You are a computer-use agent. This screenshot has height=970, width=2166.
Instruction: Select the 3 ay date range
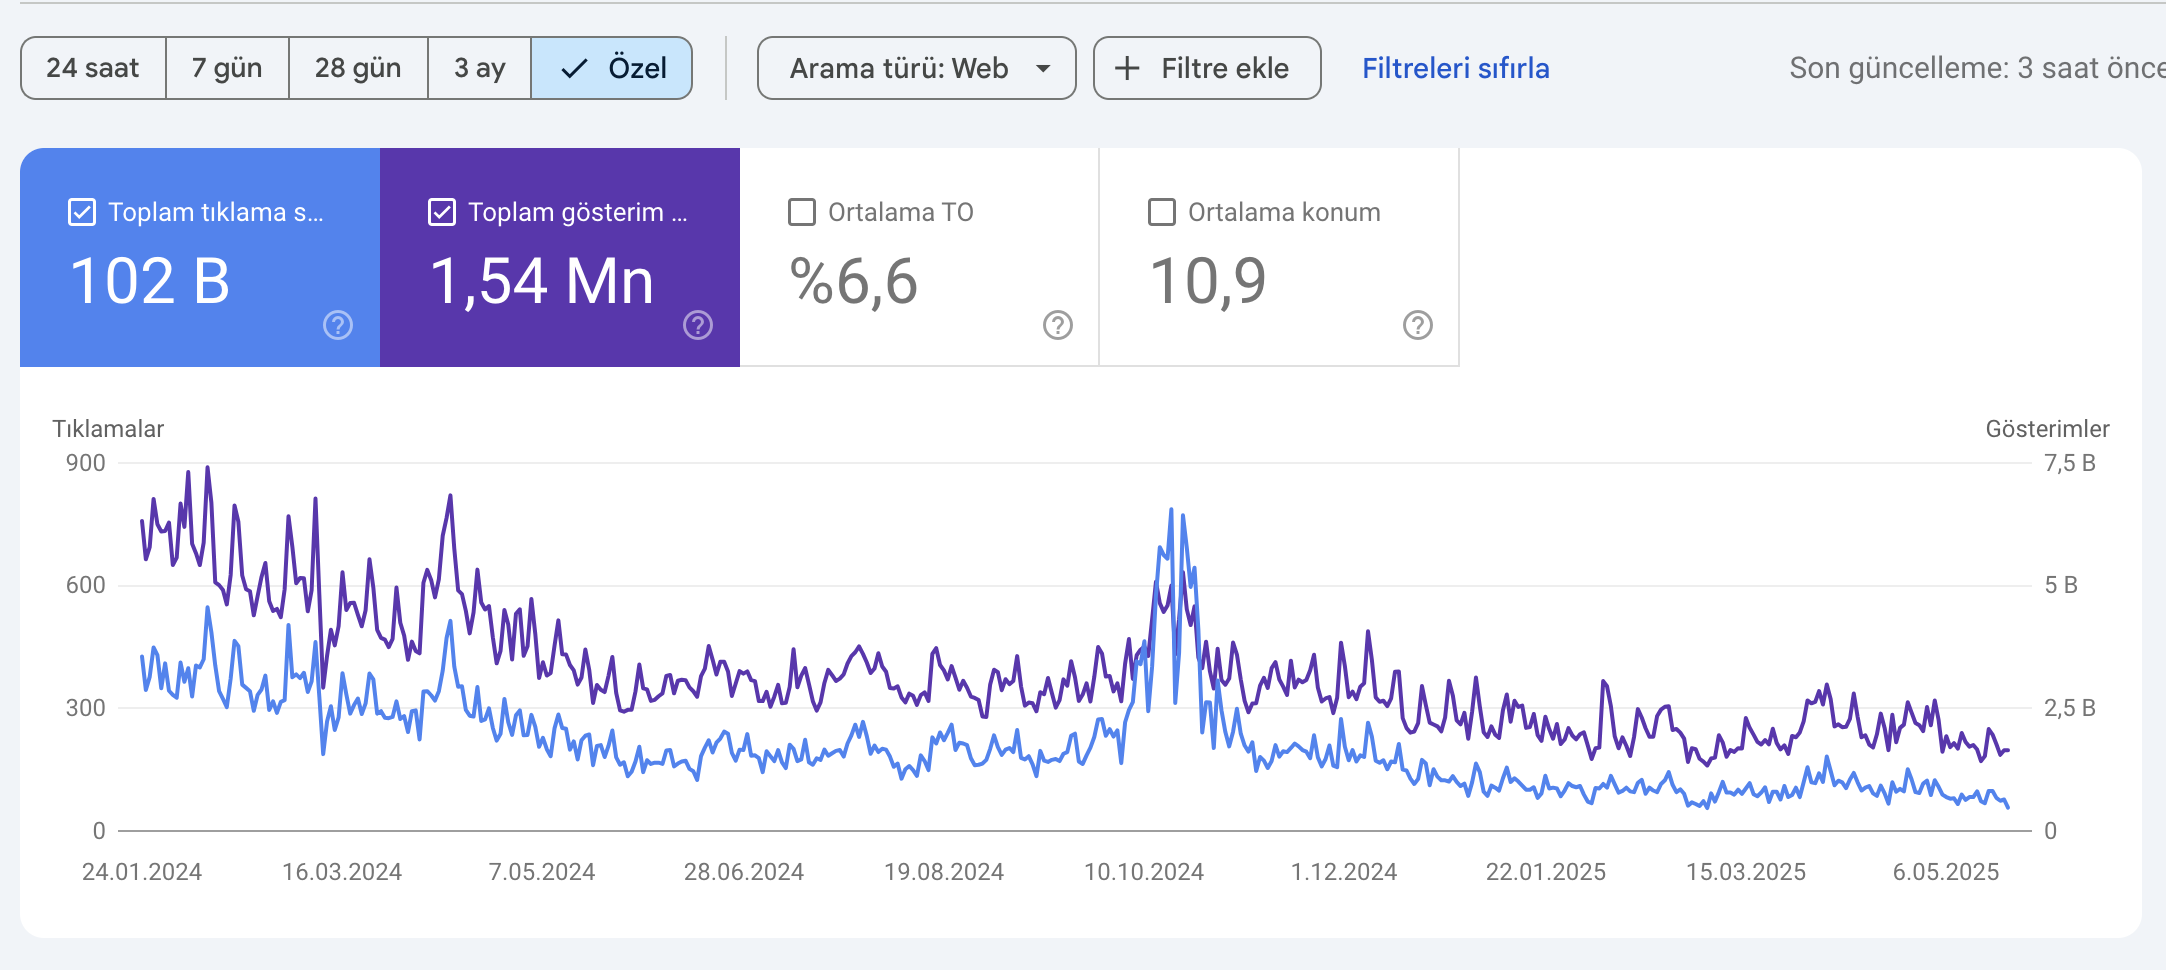pos(479,68)
